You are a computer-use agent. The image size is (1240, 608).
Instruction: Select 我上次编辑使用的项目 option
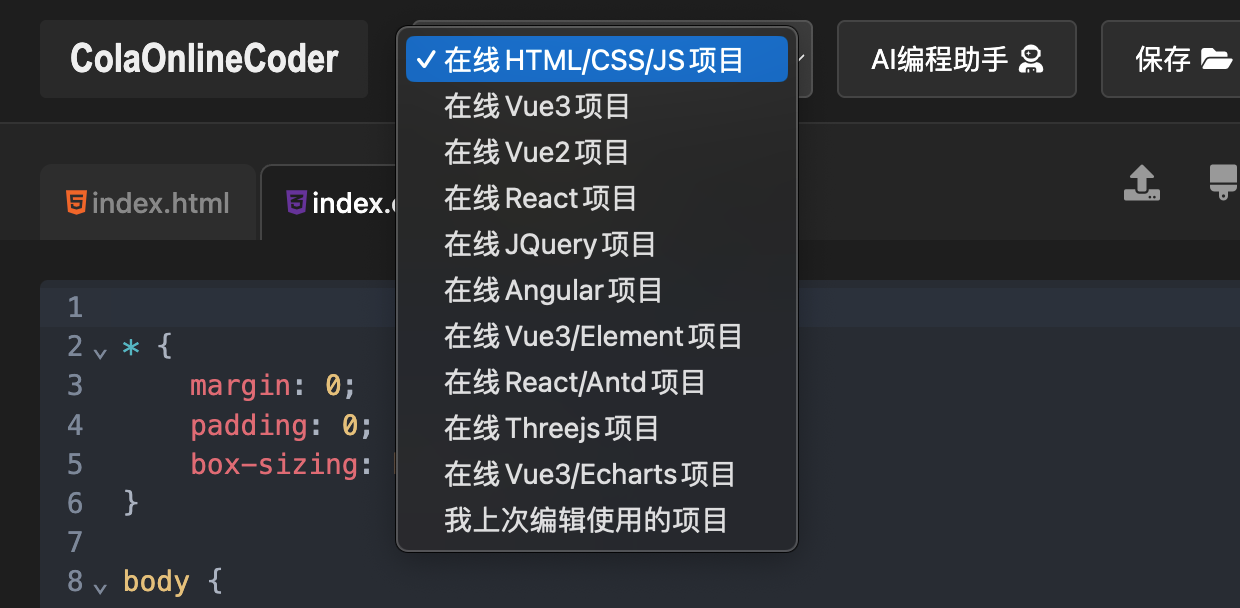coord(597,520)
